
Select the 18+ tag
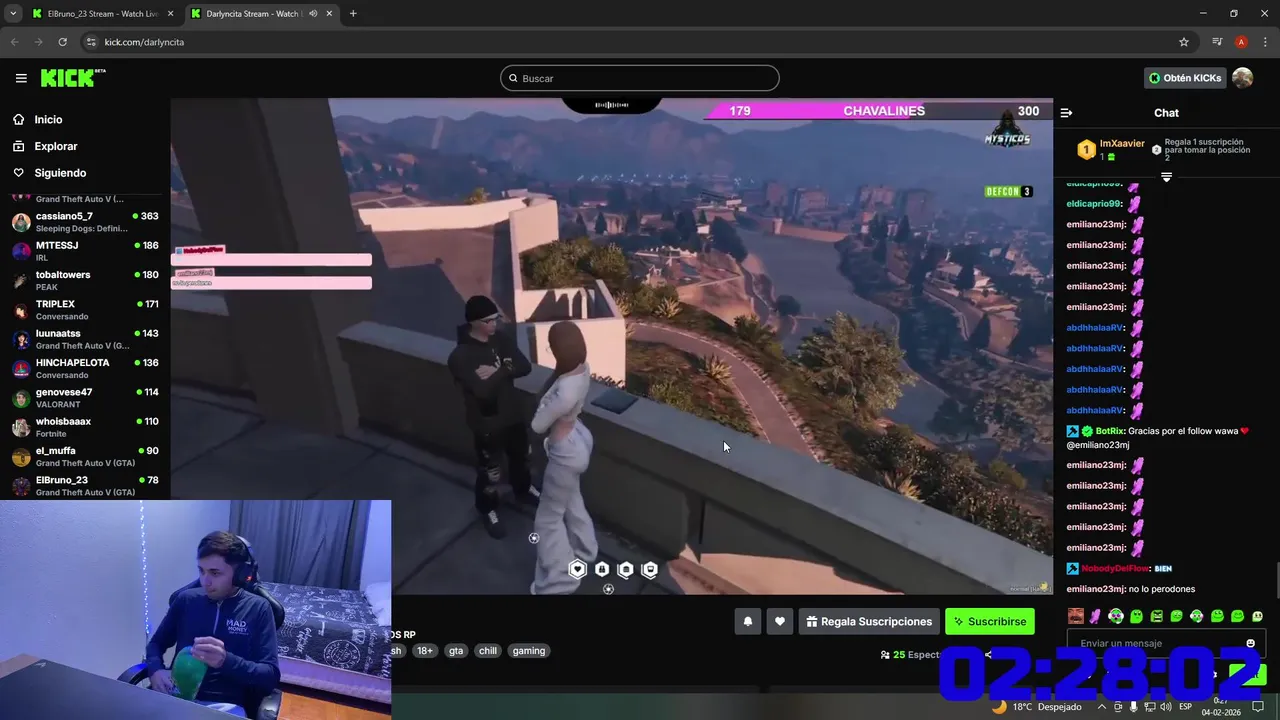(425, 650)
